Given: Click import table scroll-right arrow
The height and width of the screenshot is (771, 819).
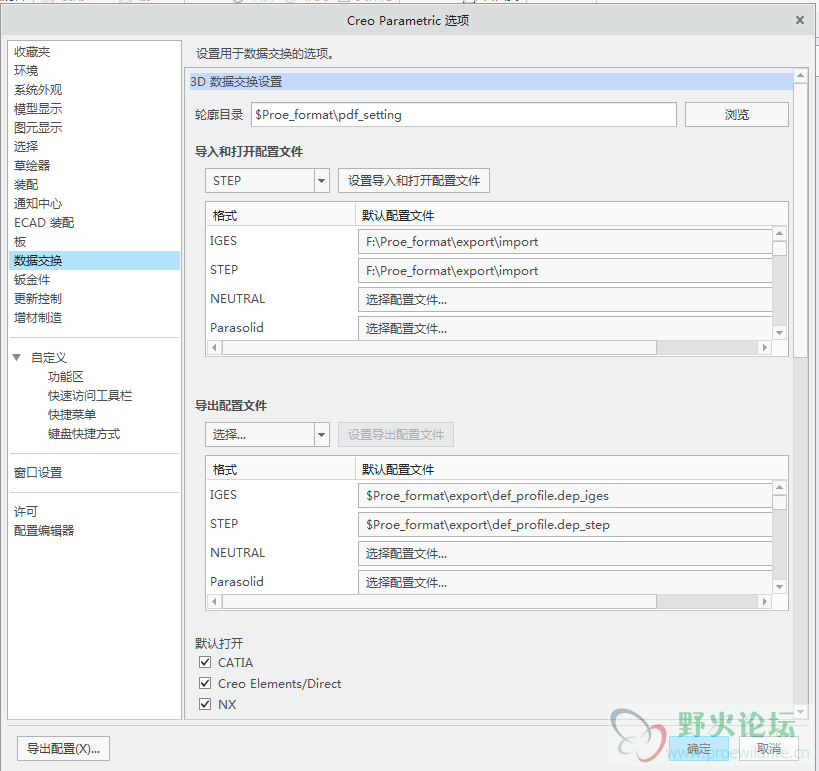Looking at the screenshot, I should 765,347.
